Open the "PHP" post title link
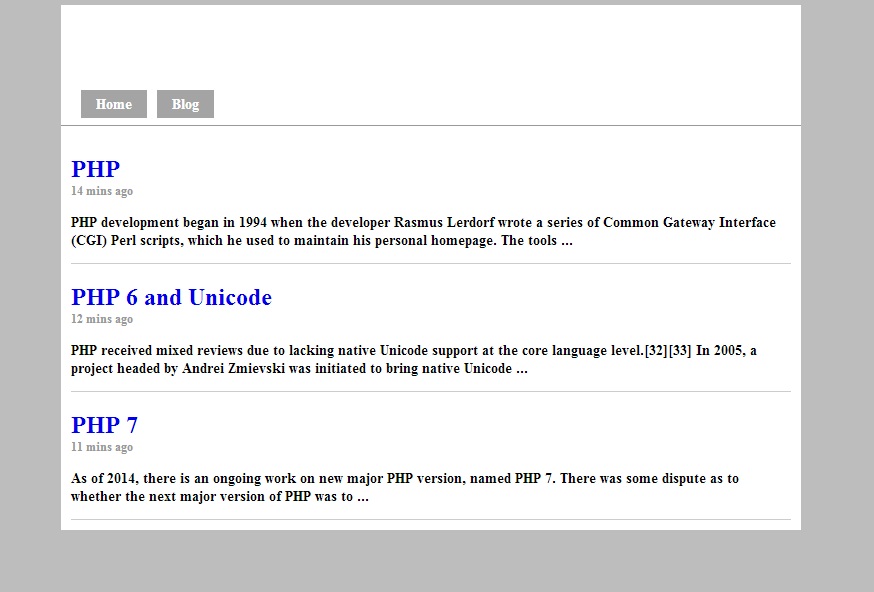Screen dimensions: 874x592 (x=95, y=169)
